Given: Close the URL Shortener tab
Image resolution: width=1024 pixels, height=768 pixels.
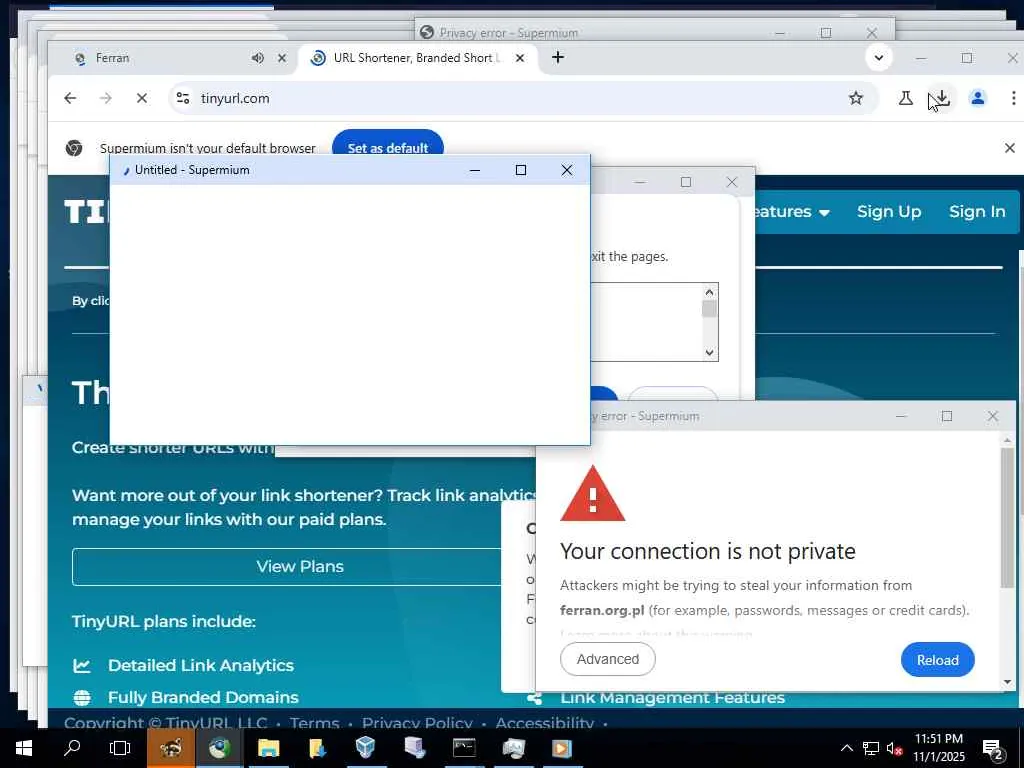Looking at the screenshot, I should 520,58.
